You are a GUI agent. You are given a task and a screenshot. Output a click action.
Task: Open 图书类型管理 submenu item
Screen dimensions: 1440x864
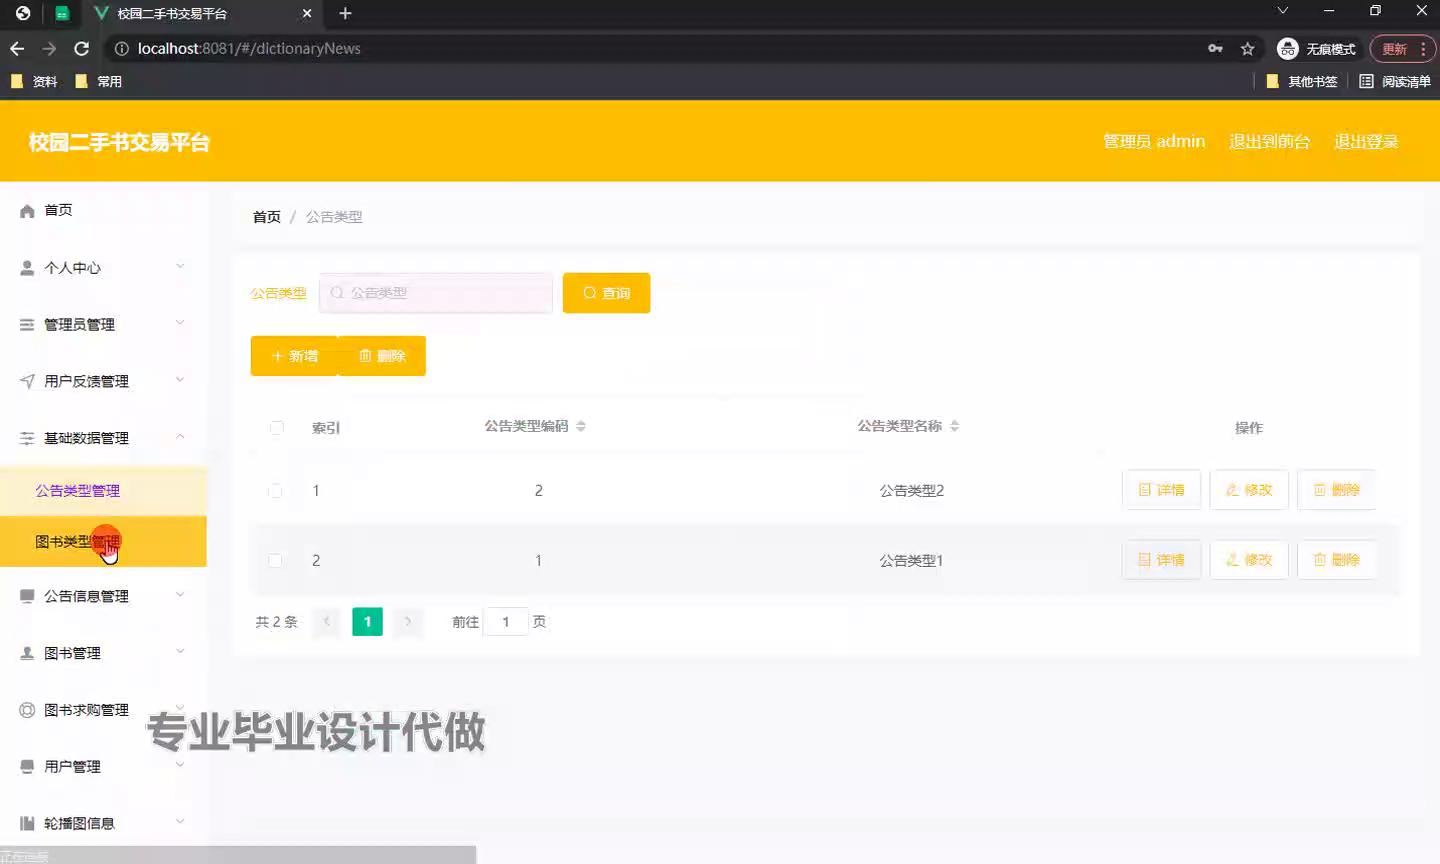(78, 542)
